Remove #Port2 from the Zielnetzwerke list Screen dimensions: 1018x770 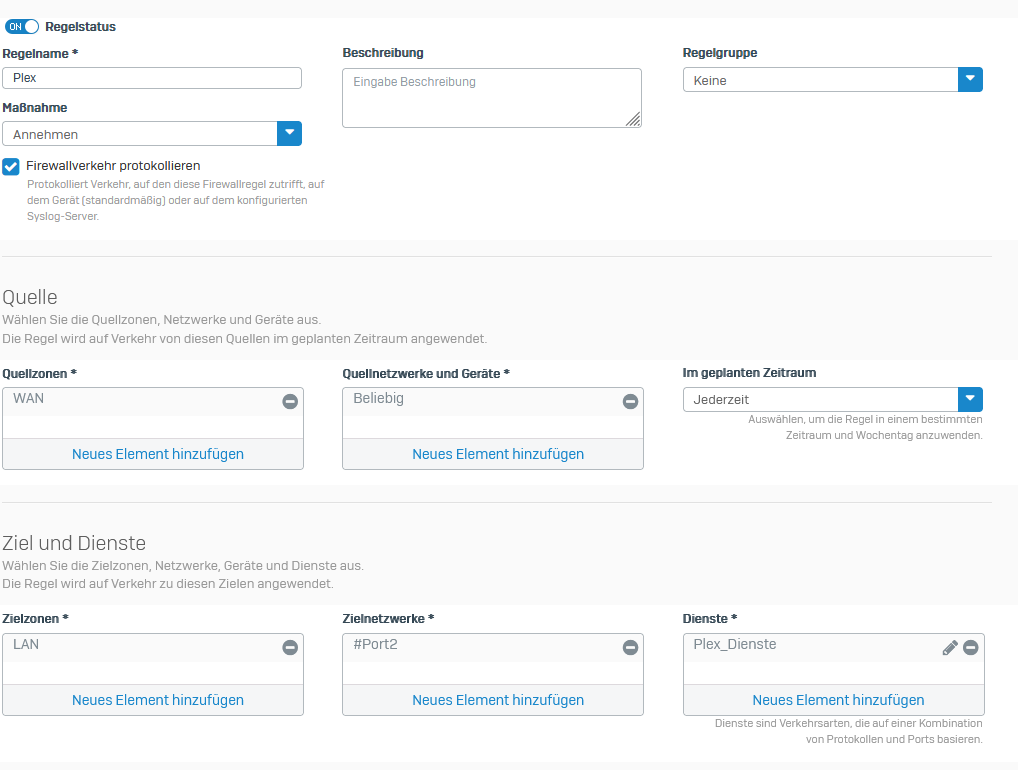tap(630, 647)
